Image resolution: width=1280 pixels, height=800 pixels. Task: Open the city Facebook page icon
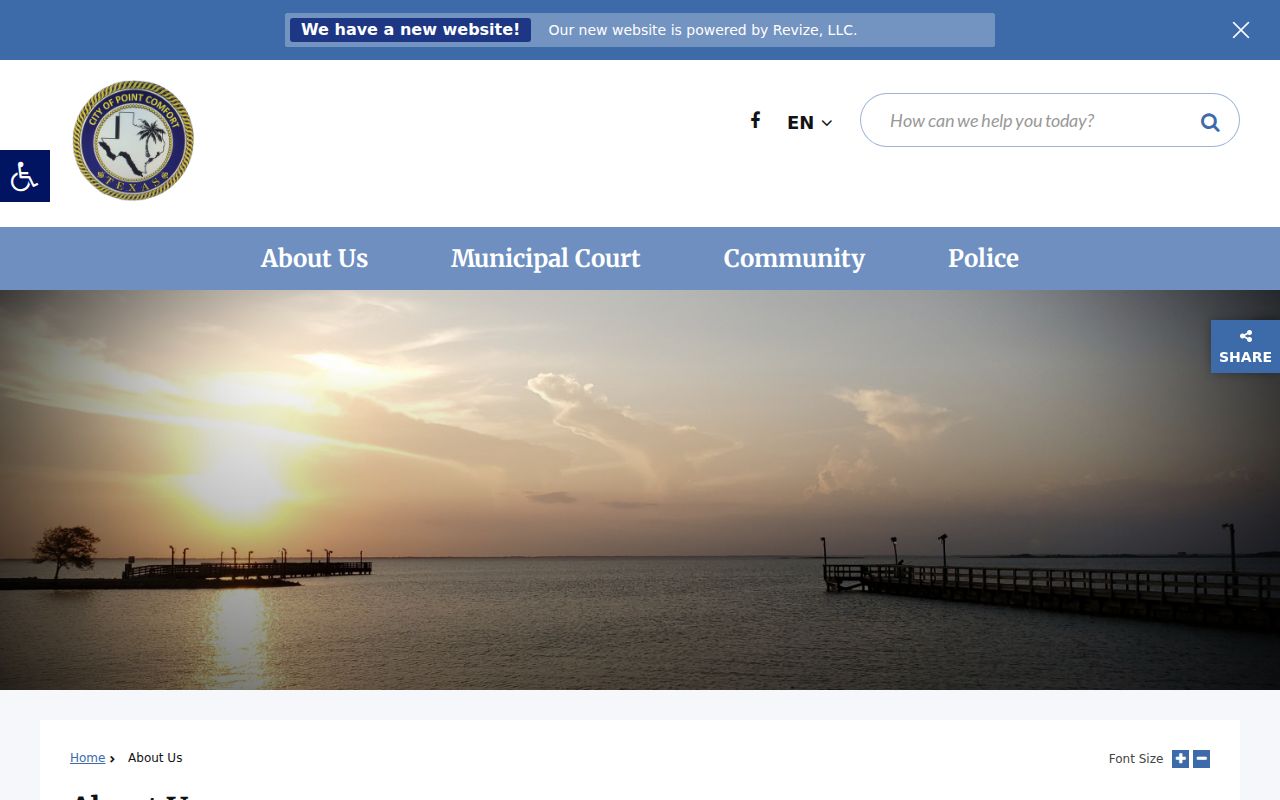pos(756,120)
